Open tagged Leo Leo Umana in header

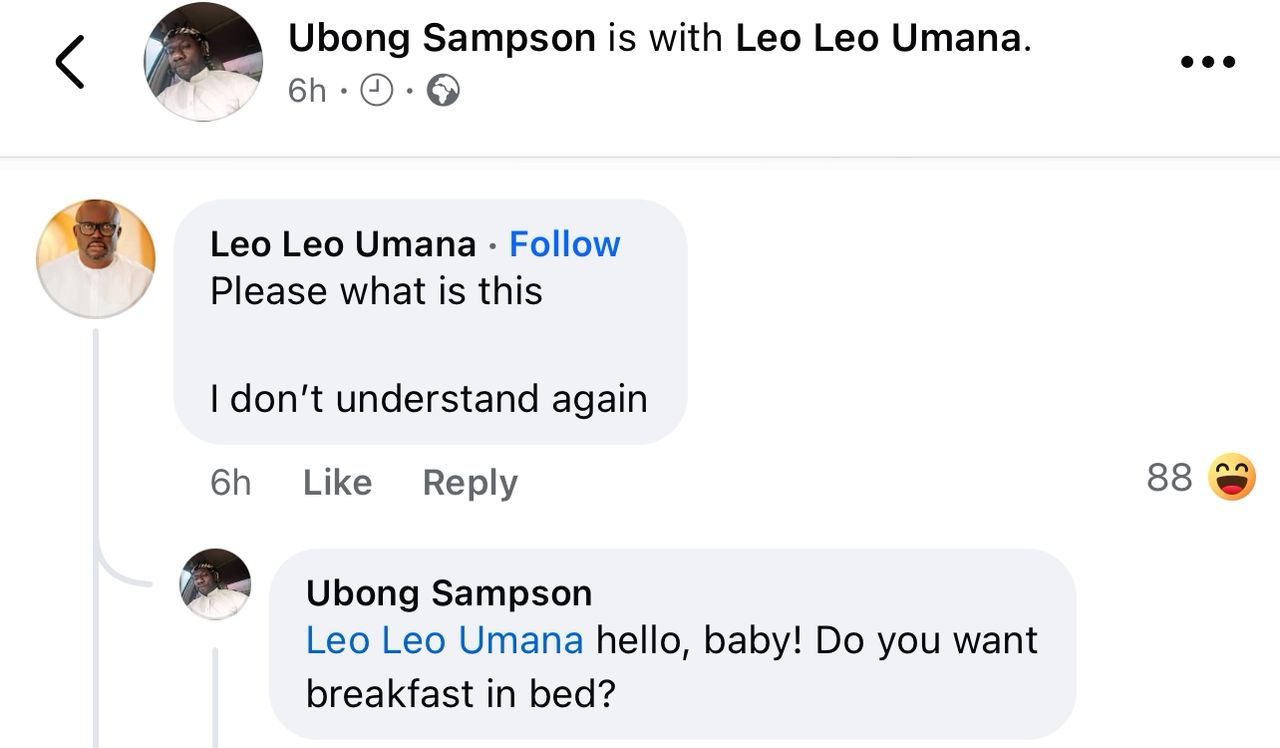point(878,39)
